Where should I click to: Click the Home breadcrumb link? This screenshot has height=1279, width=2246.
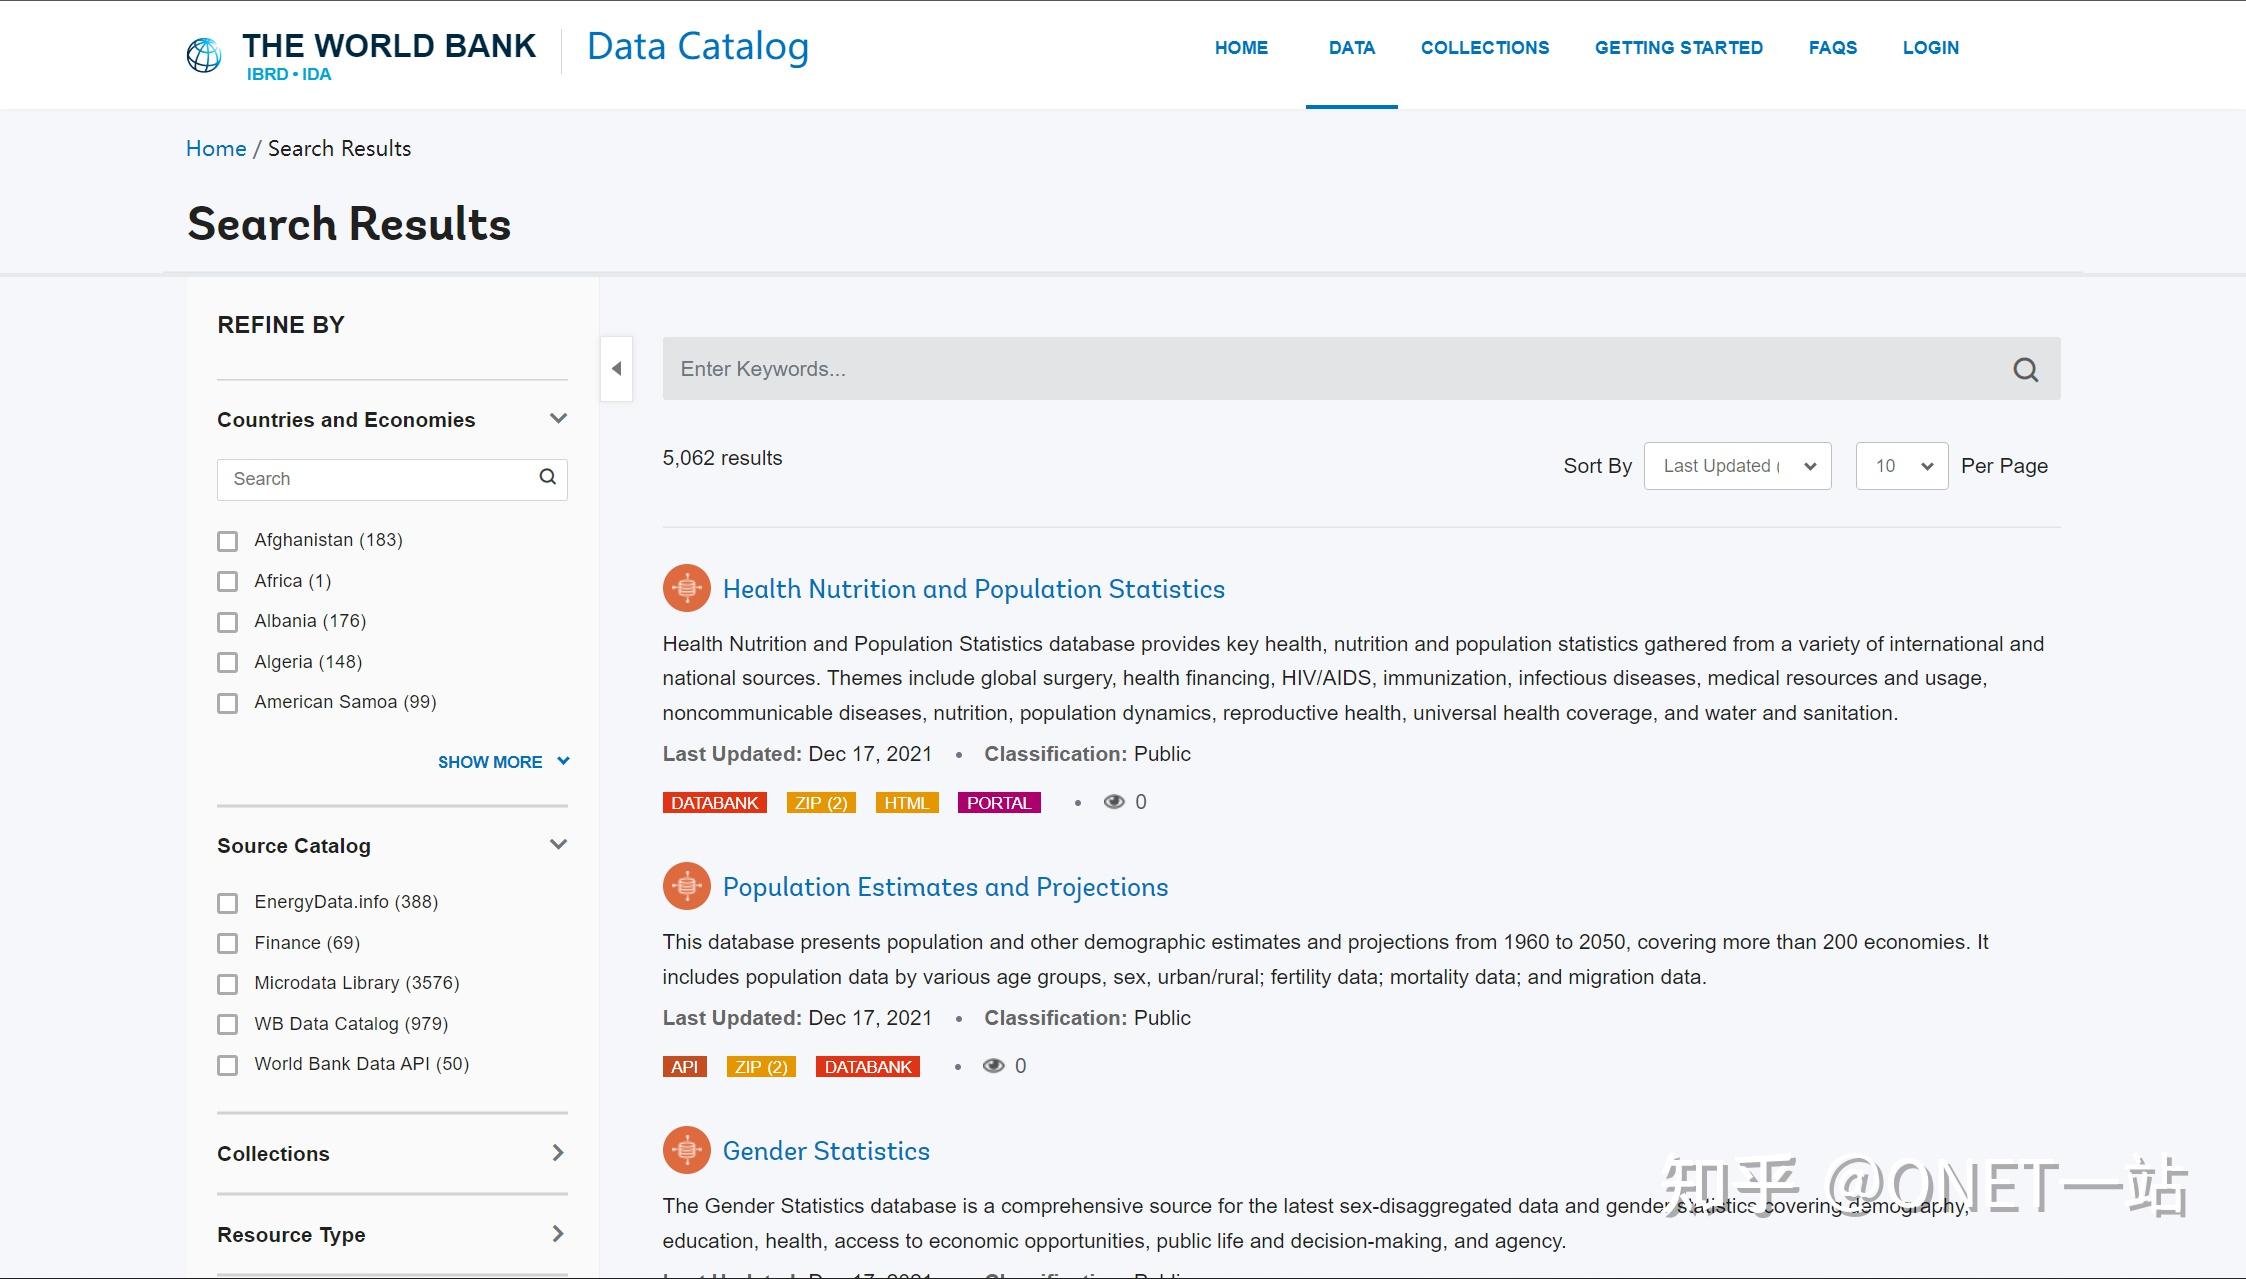[216, 149]
